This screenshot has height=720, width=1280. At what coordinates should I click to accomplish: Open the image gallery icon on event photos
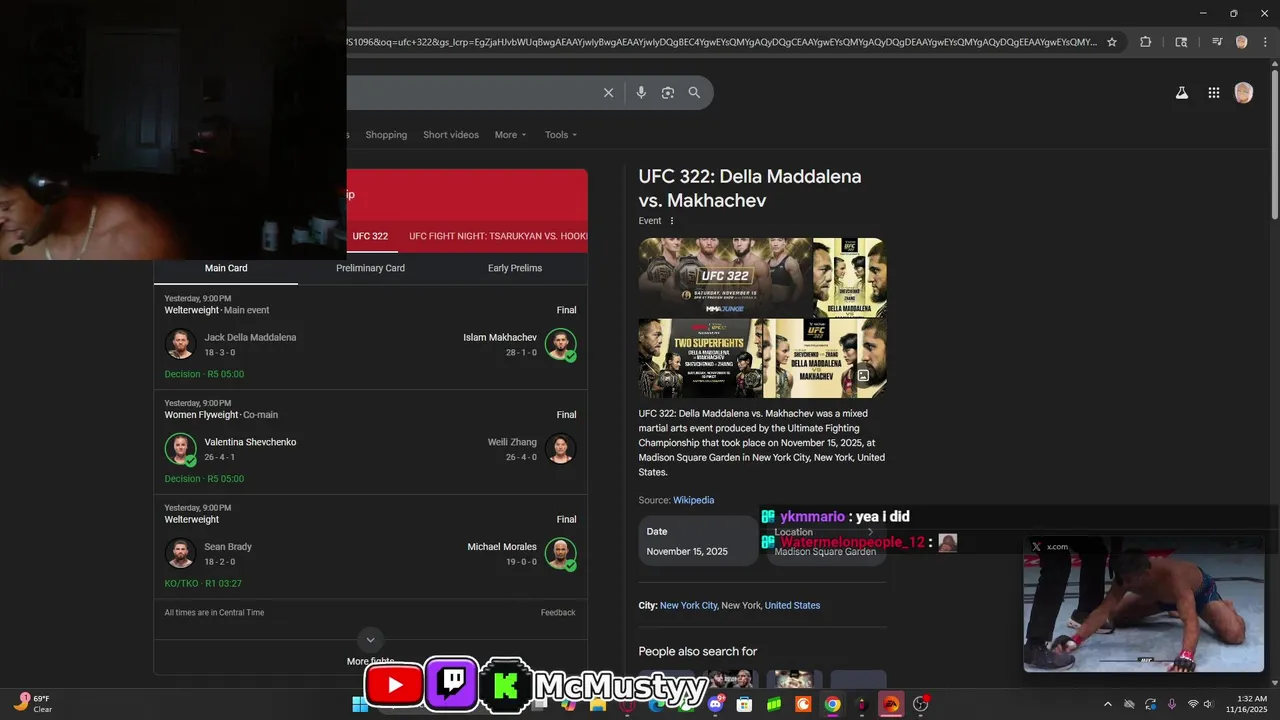863,376
